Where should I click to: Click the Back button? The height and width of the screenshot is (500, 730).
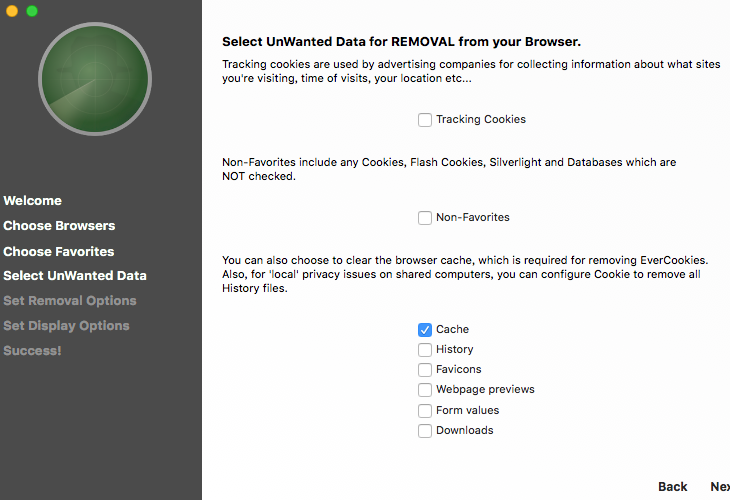point(673,486)
